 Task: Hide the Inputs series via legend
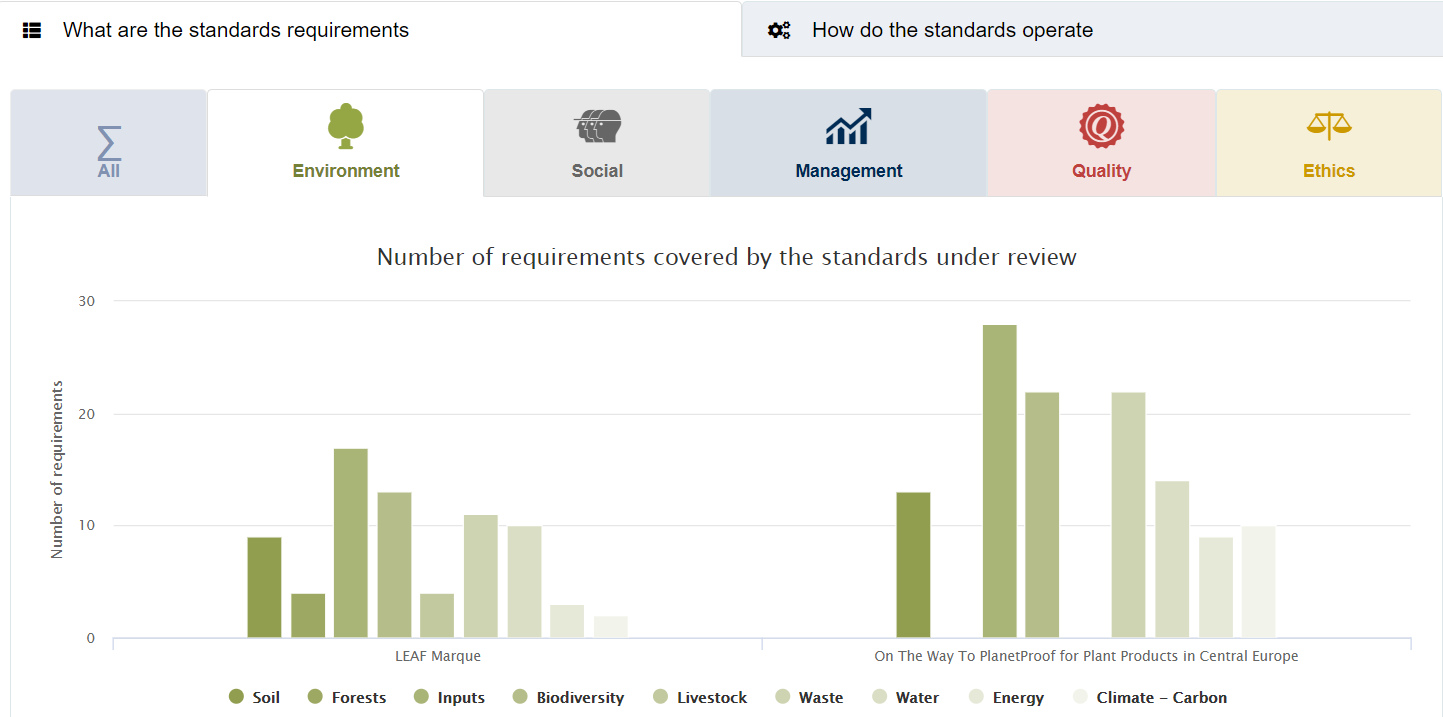[449, 698]
